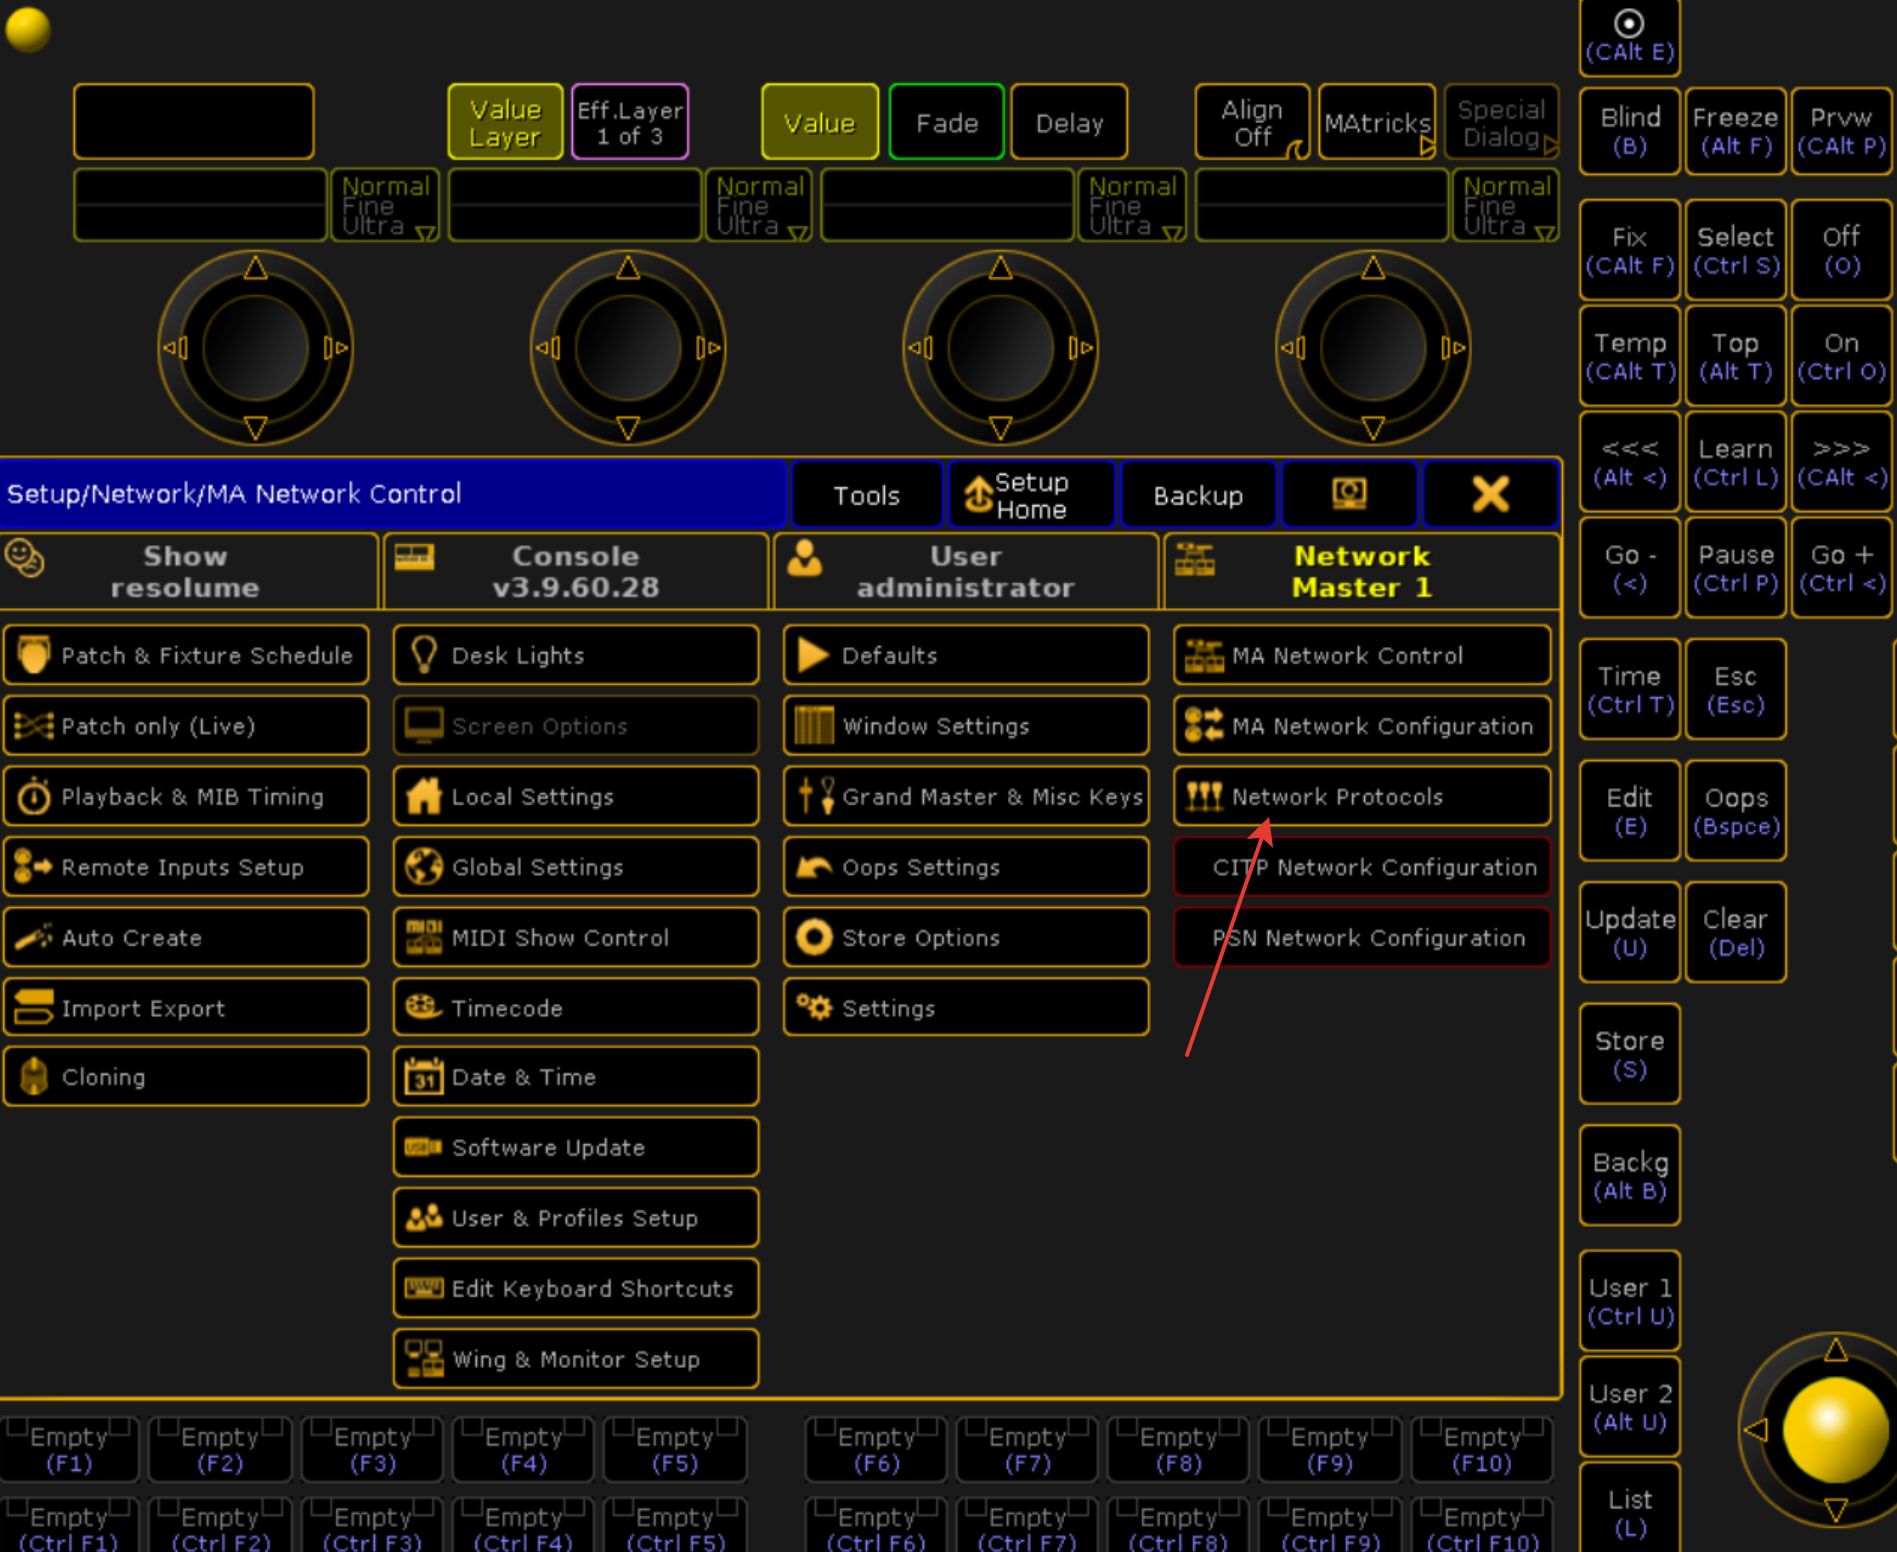Expand first encoder Normal Fine Ultra selector
Viewport: 1897px width, 1552px height.
coord(385,205)
